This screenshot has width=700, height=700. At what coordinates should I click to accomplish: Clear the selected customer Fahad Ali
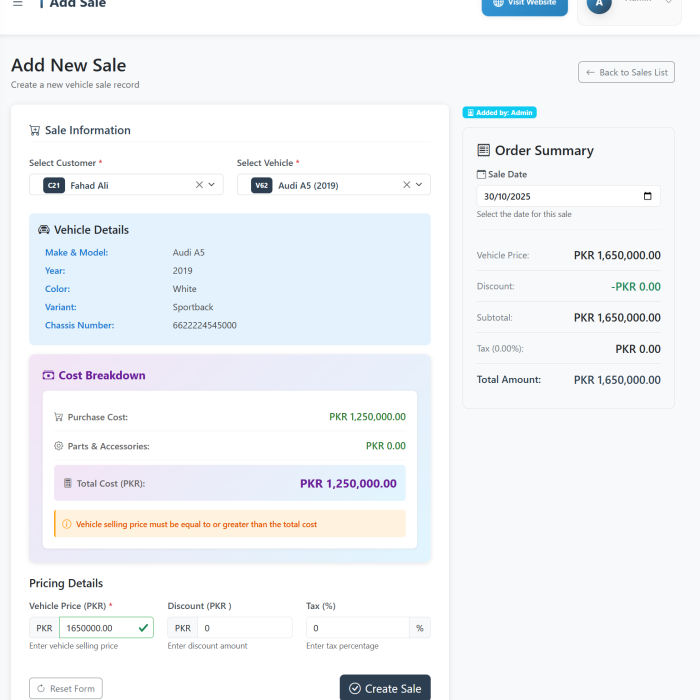(199, 185)
